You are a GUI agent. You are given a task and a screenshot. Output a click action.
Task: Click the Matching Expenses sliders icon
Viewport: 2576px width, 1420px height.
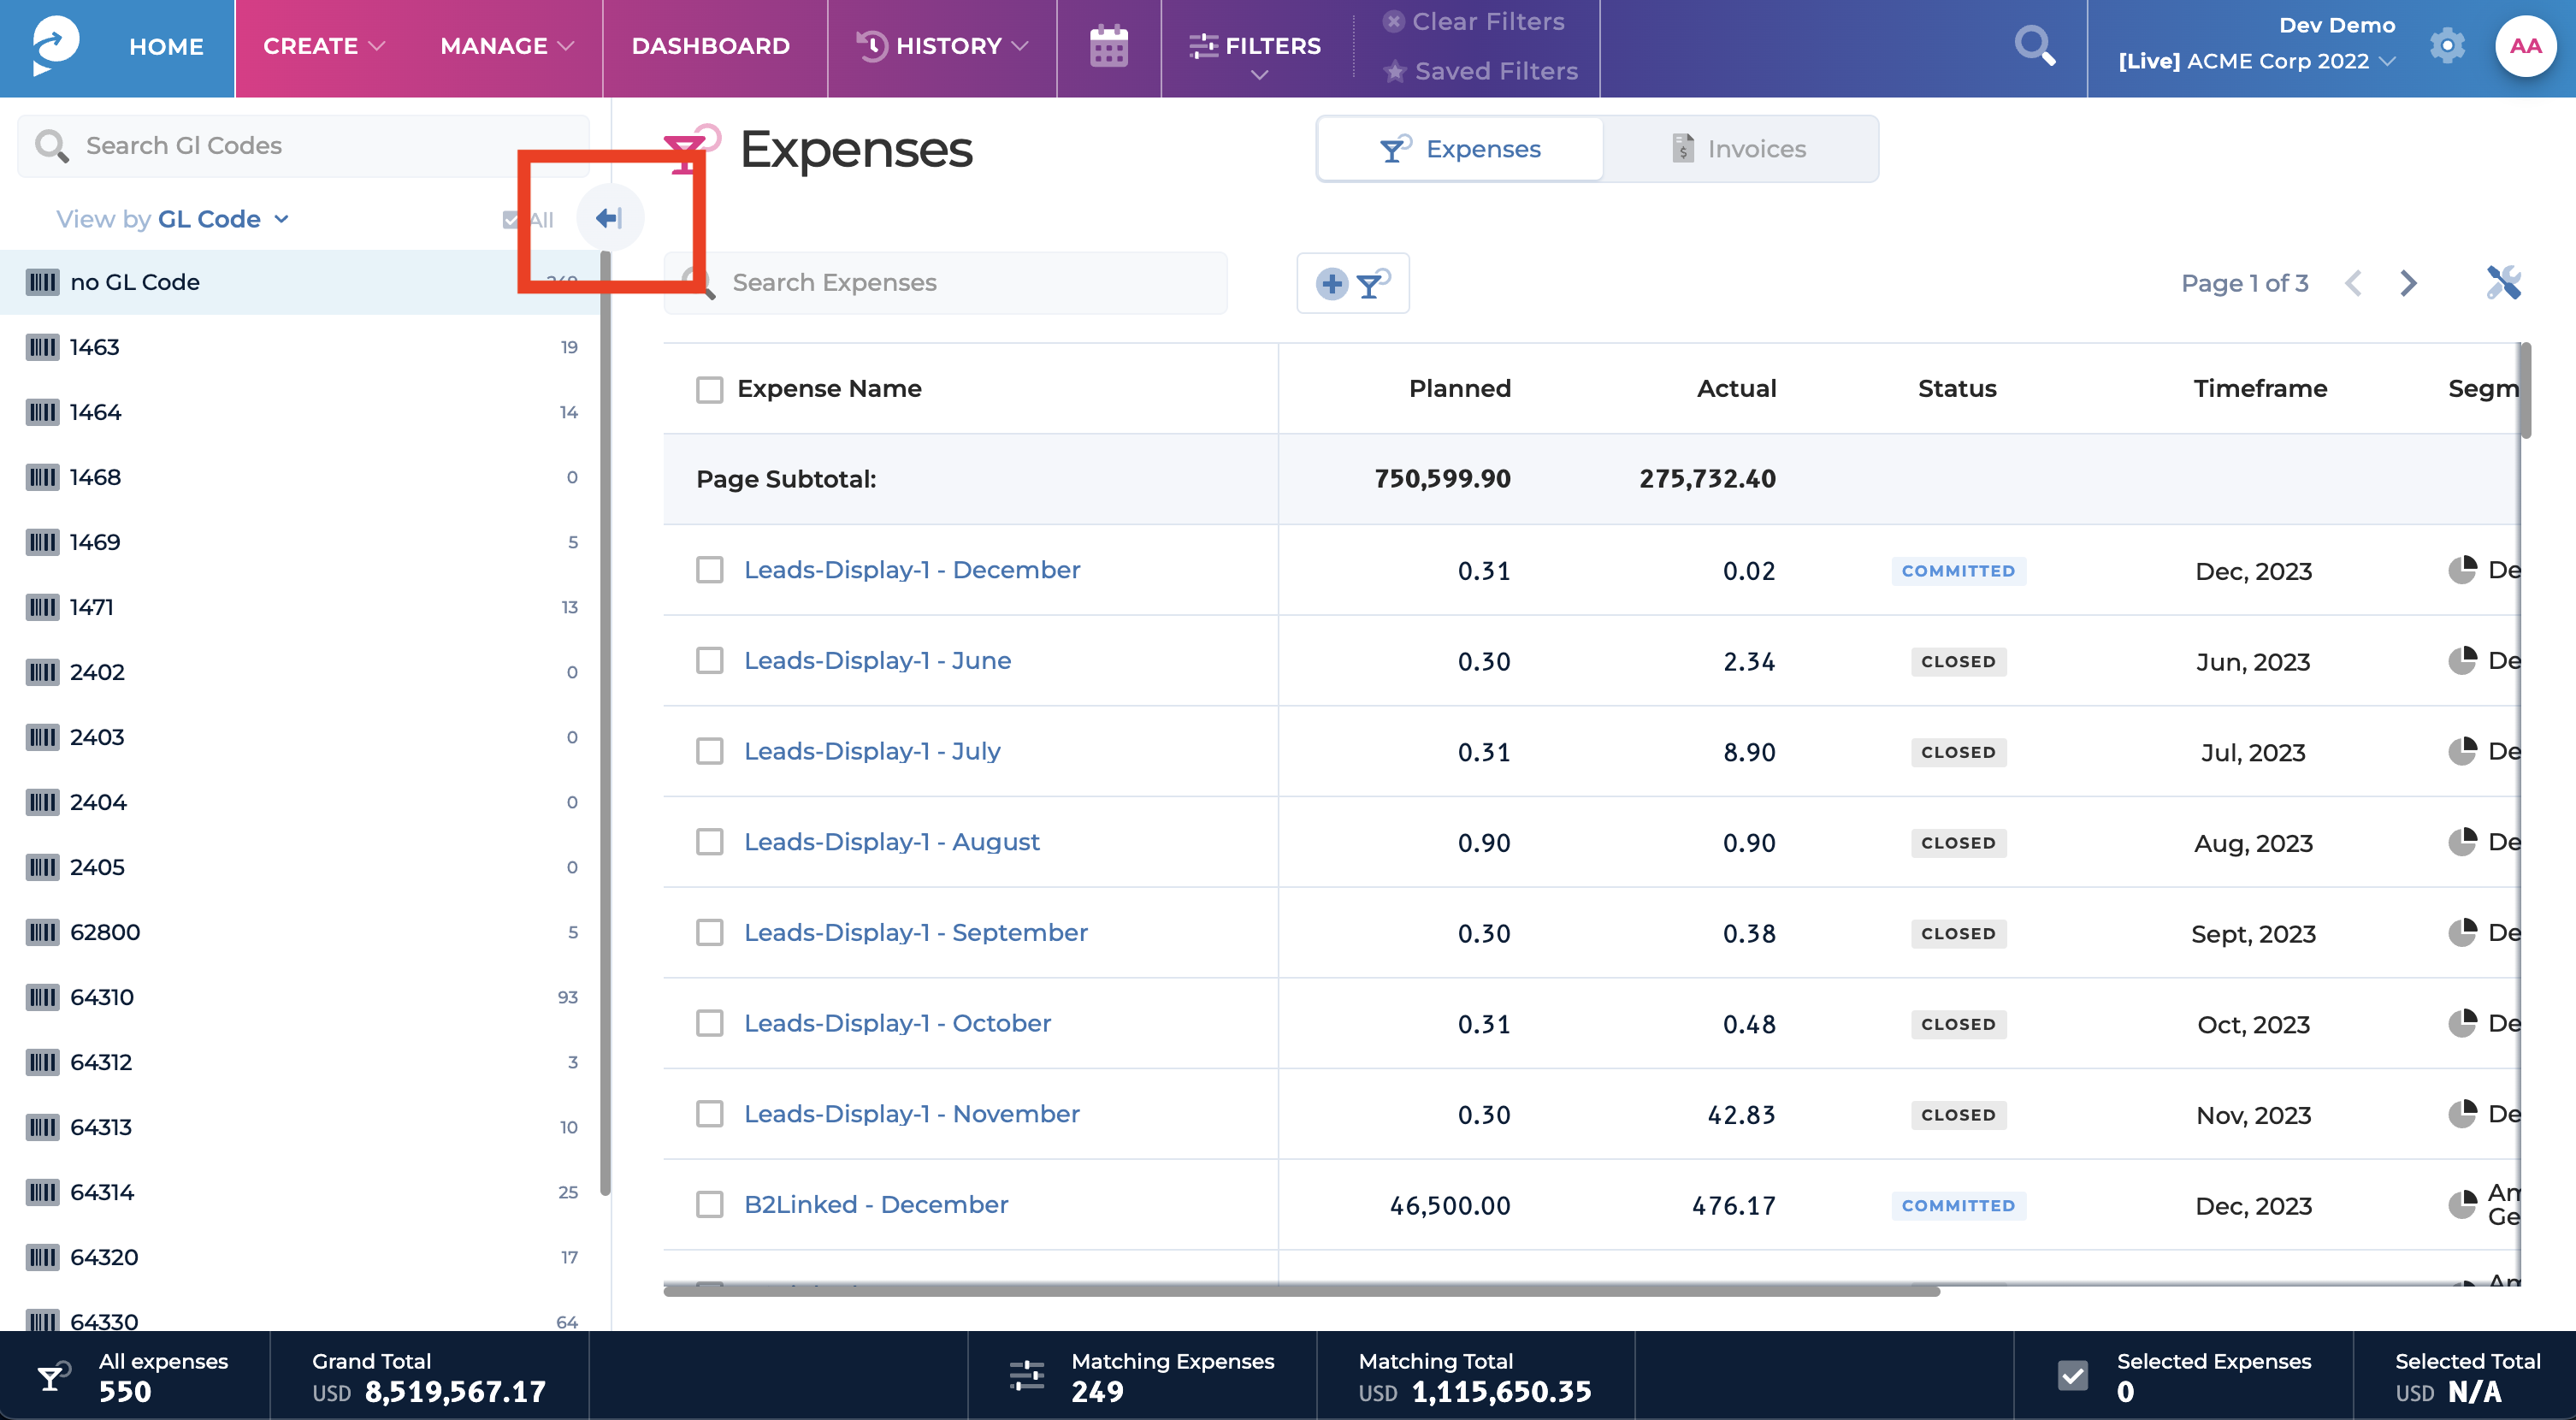pos(1027,1376)
